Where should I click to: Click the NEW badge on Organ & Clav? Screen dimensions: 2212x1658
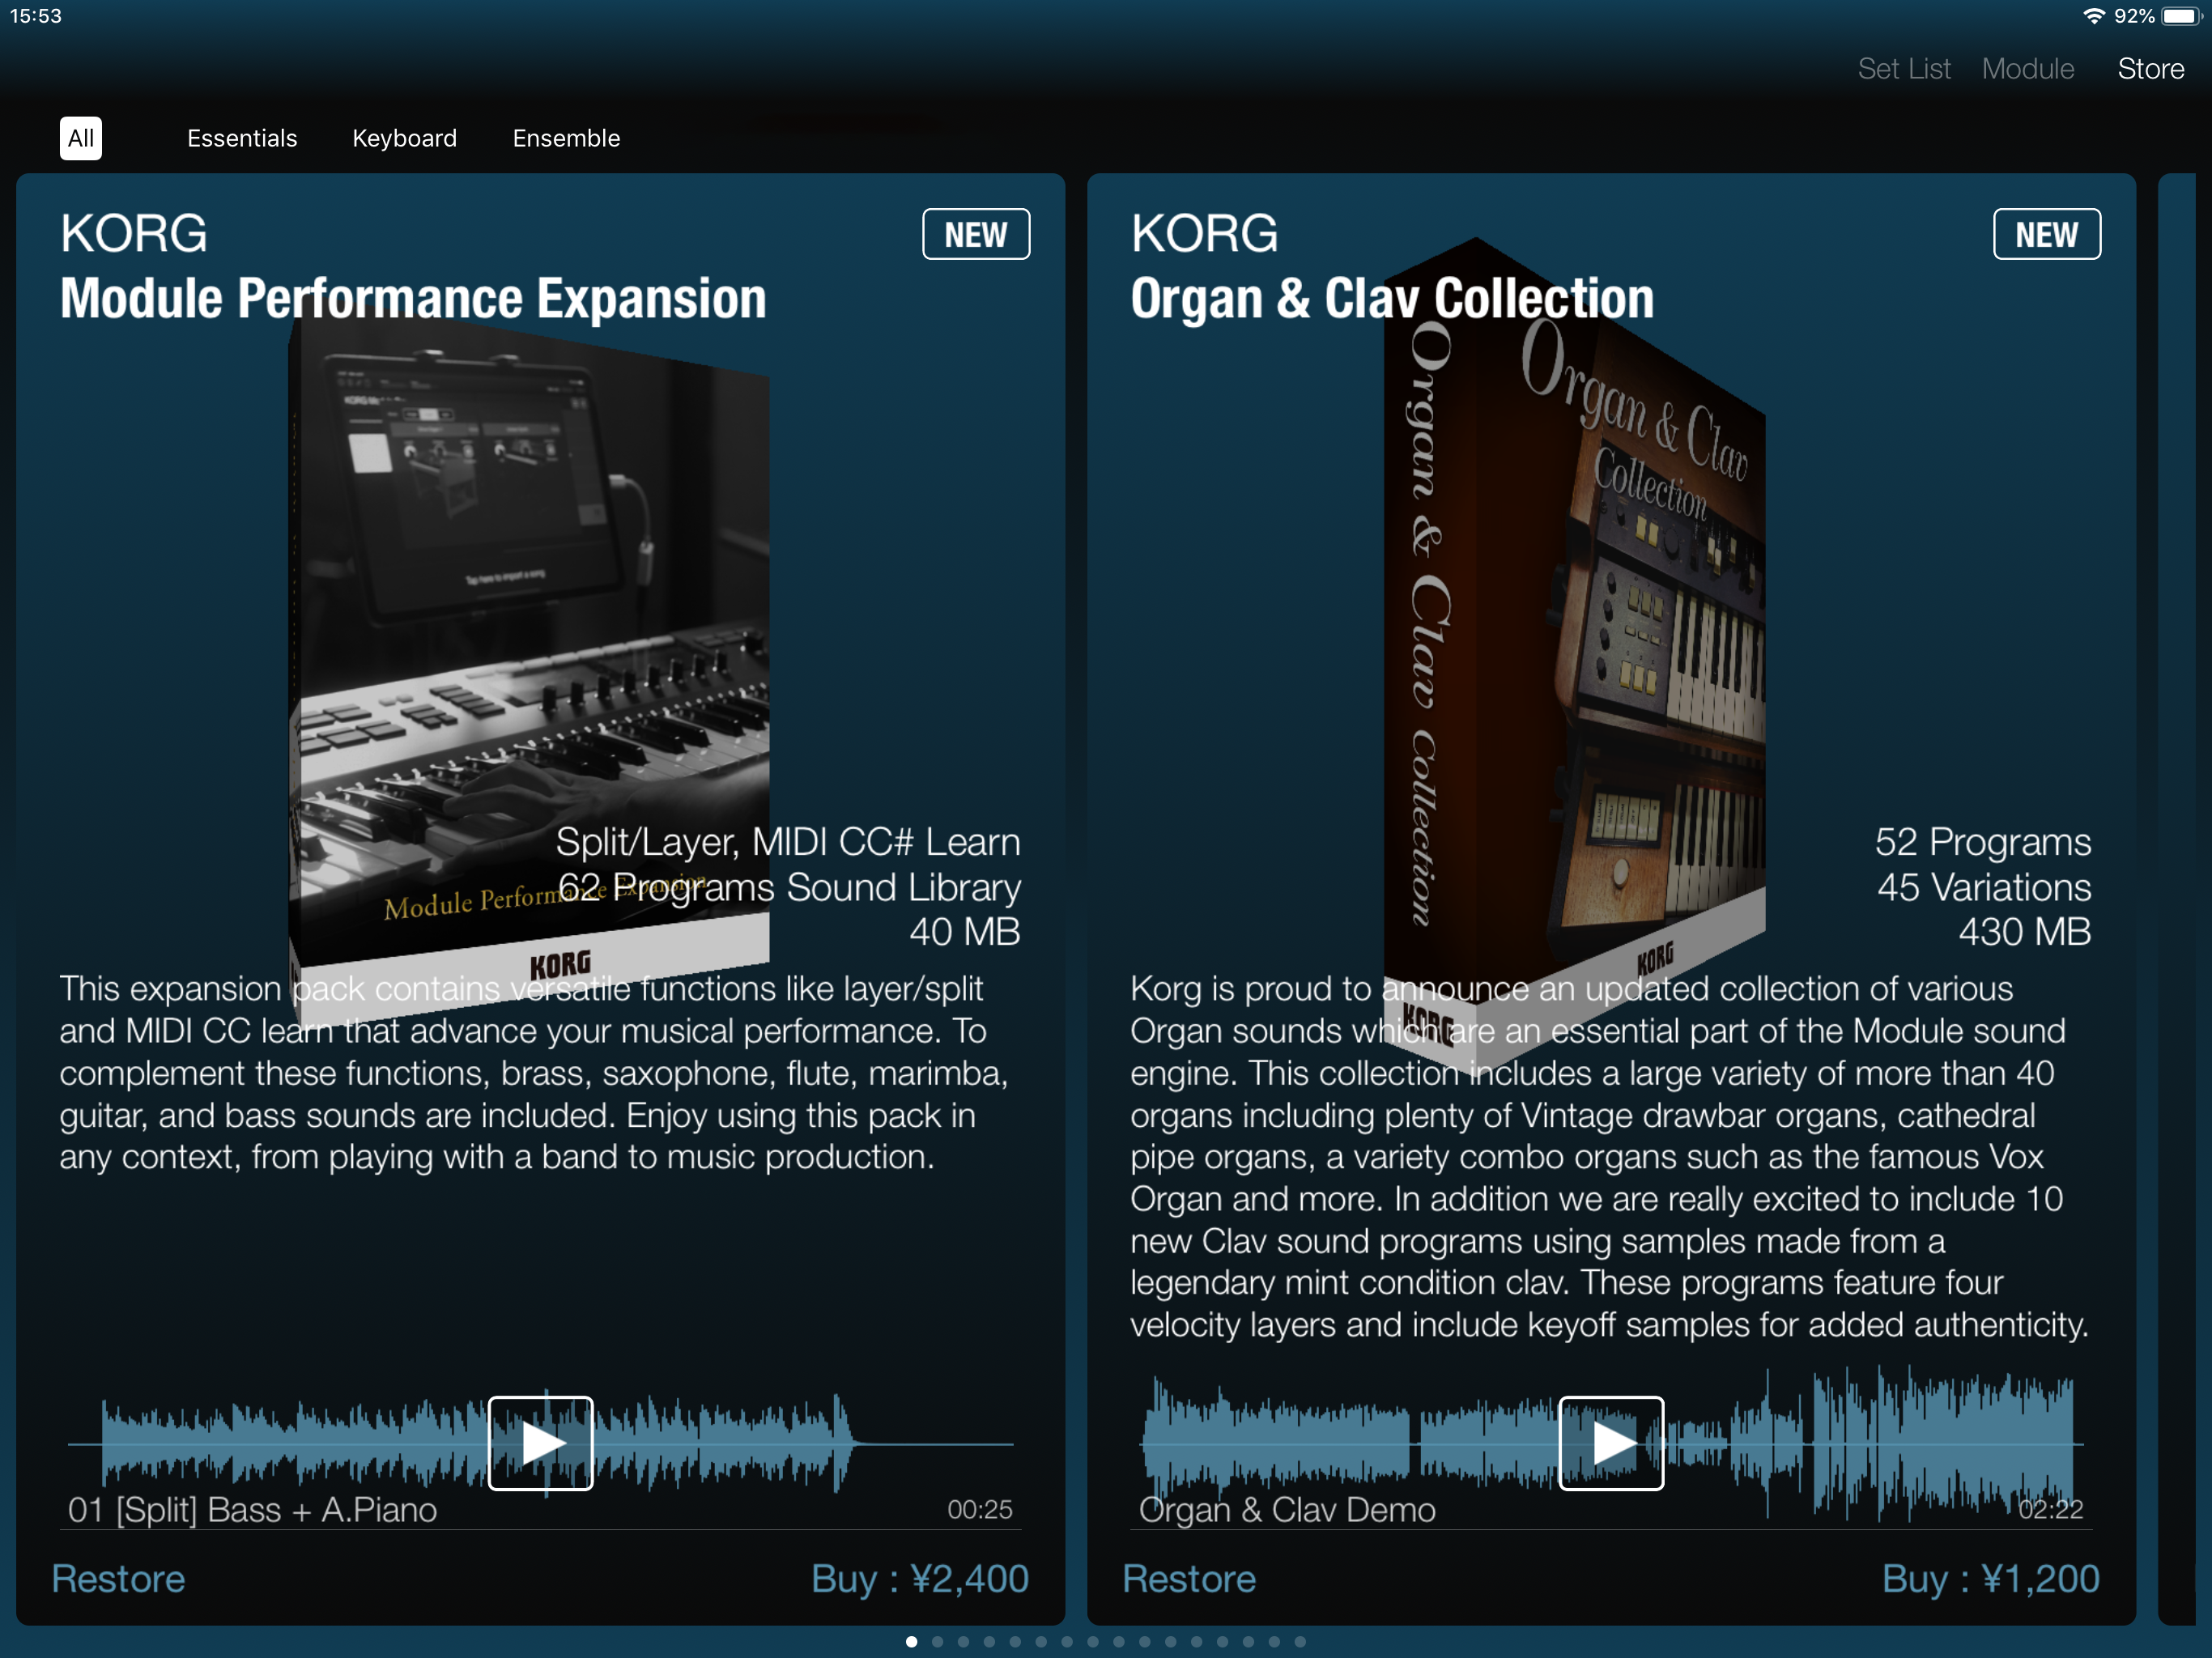(x=2046, y=234)
